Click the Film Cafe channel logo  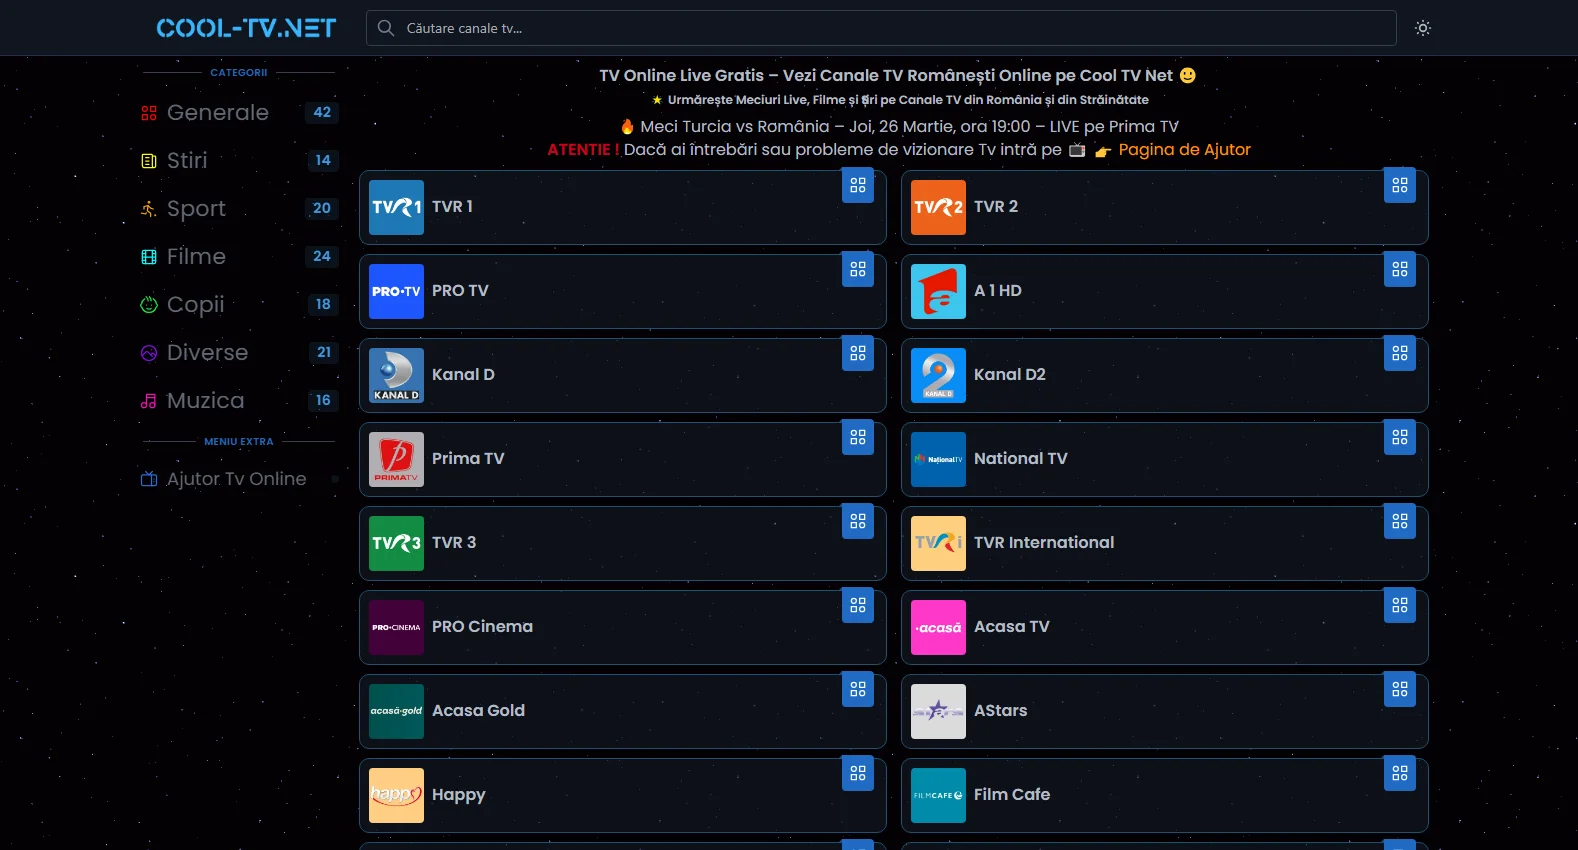[938, 795]
